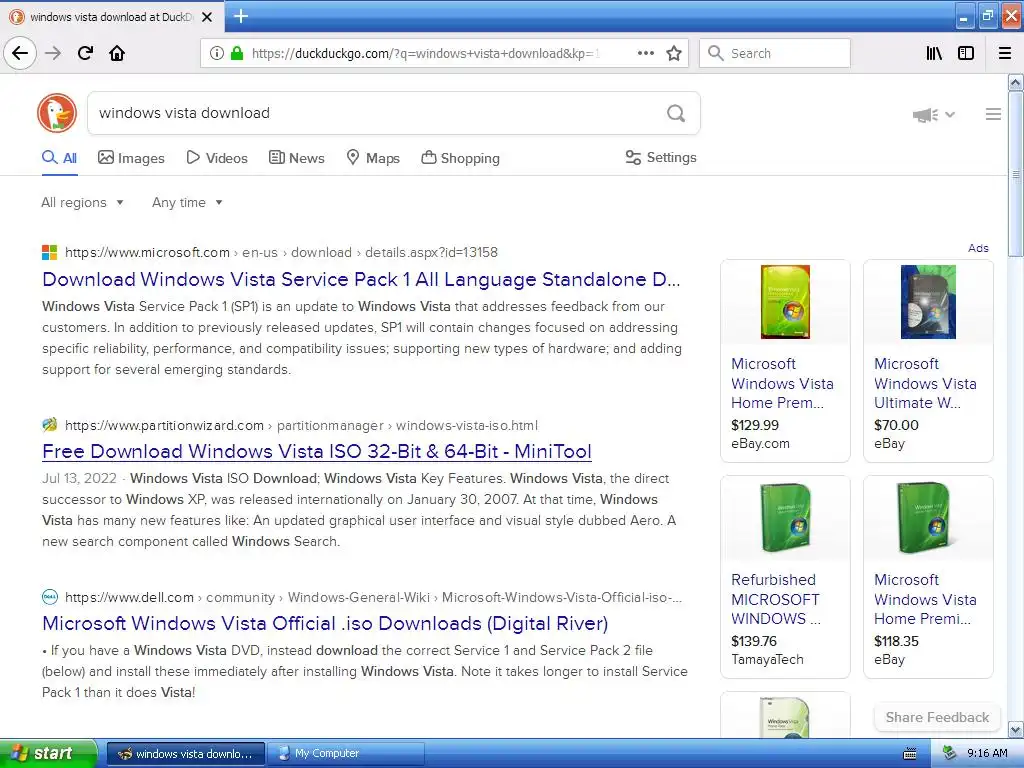Click the DuckDuckGo duck logo
Viewport: 1024px width, 768px height.
(57, 113)
